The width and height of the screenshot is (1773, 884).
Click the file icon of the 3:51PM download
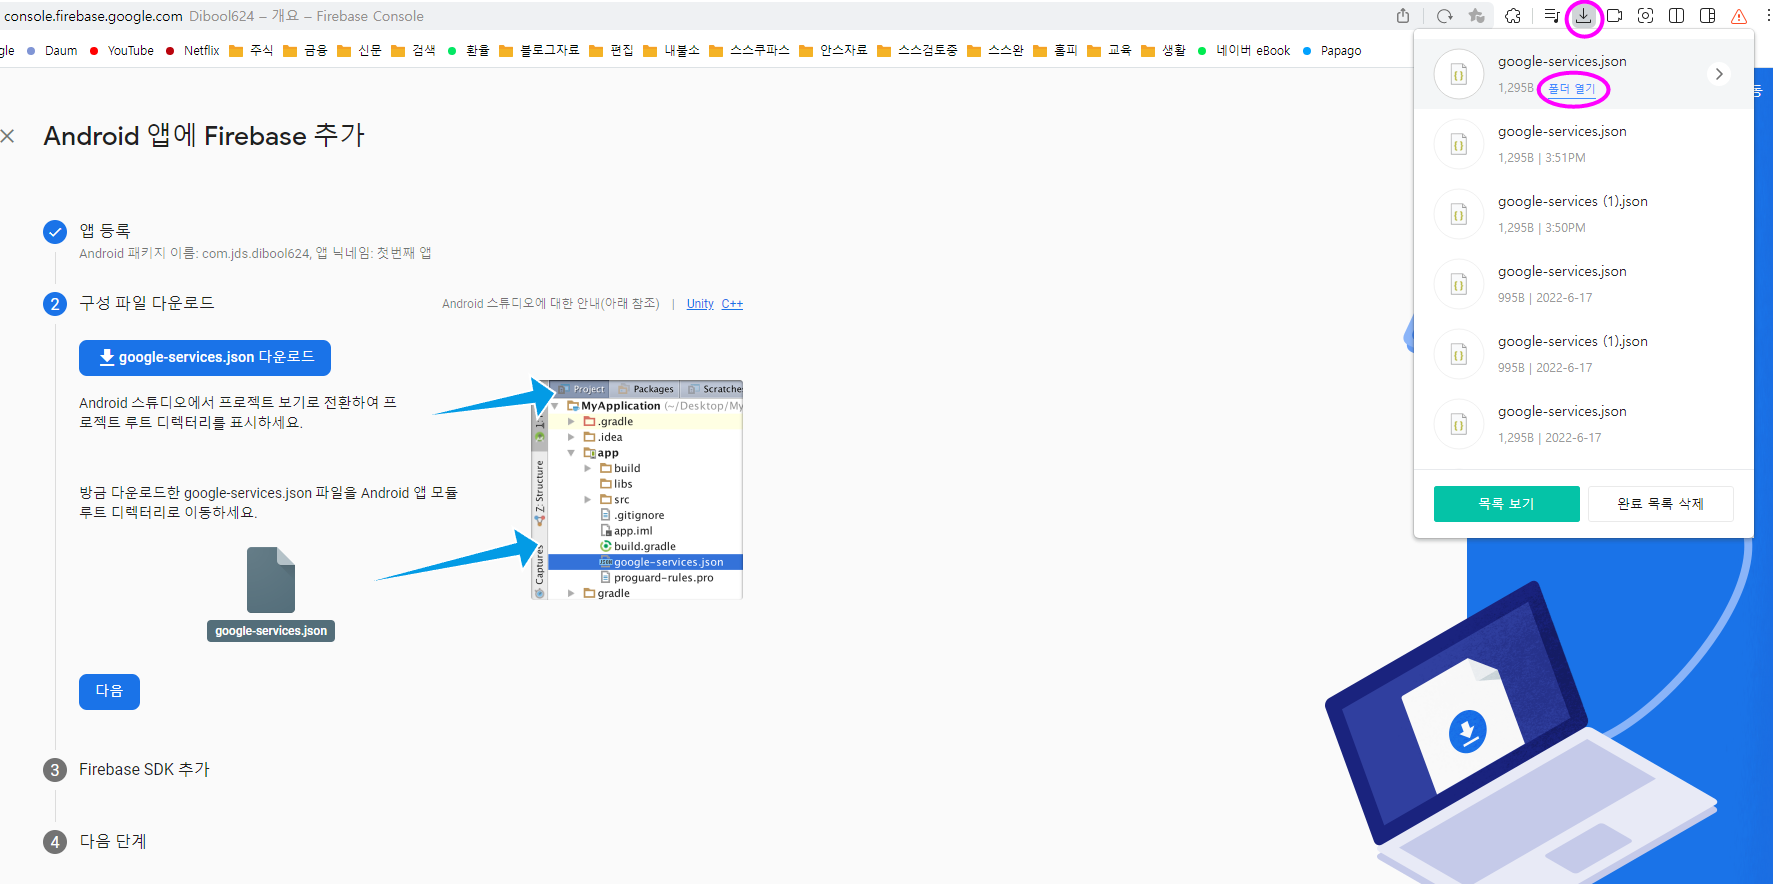click(x=1459, y=144)
